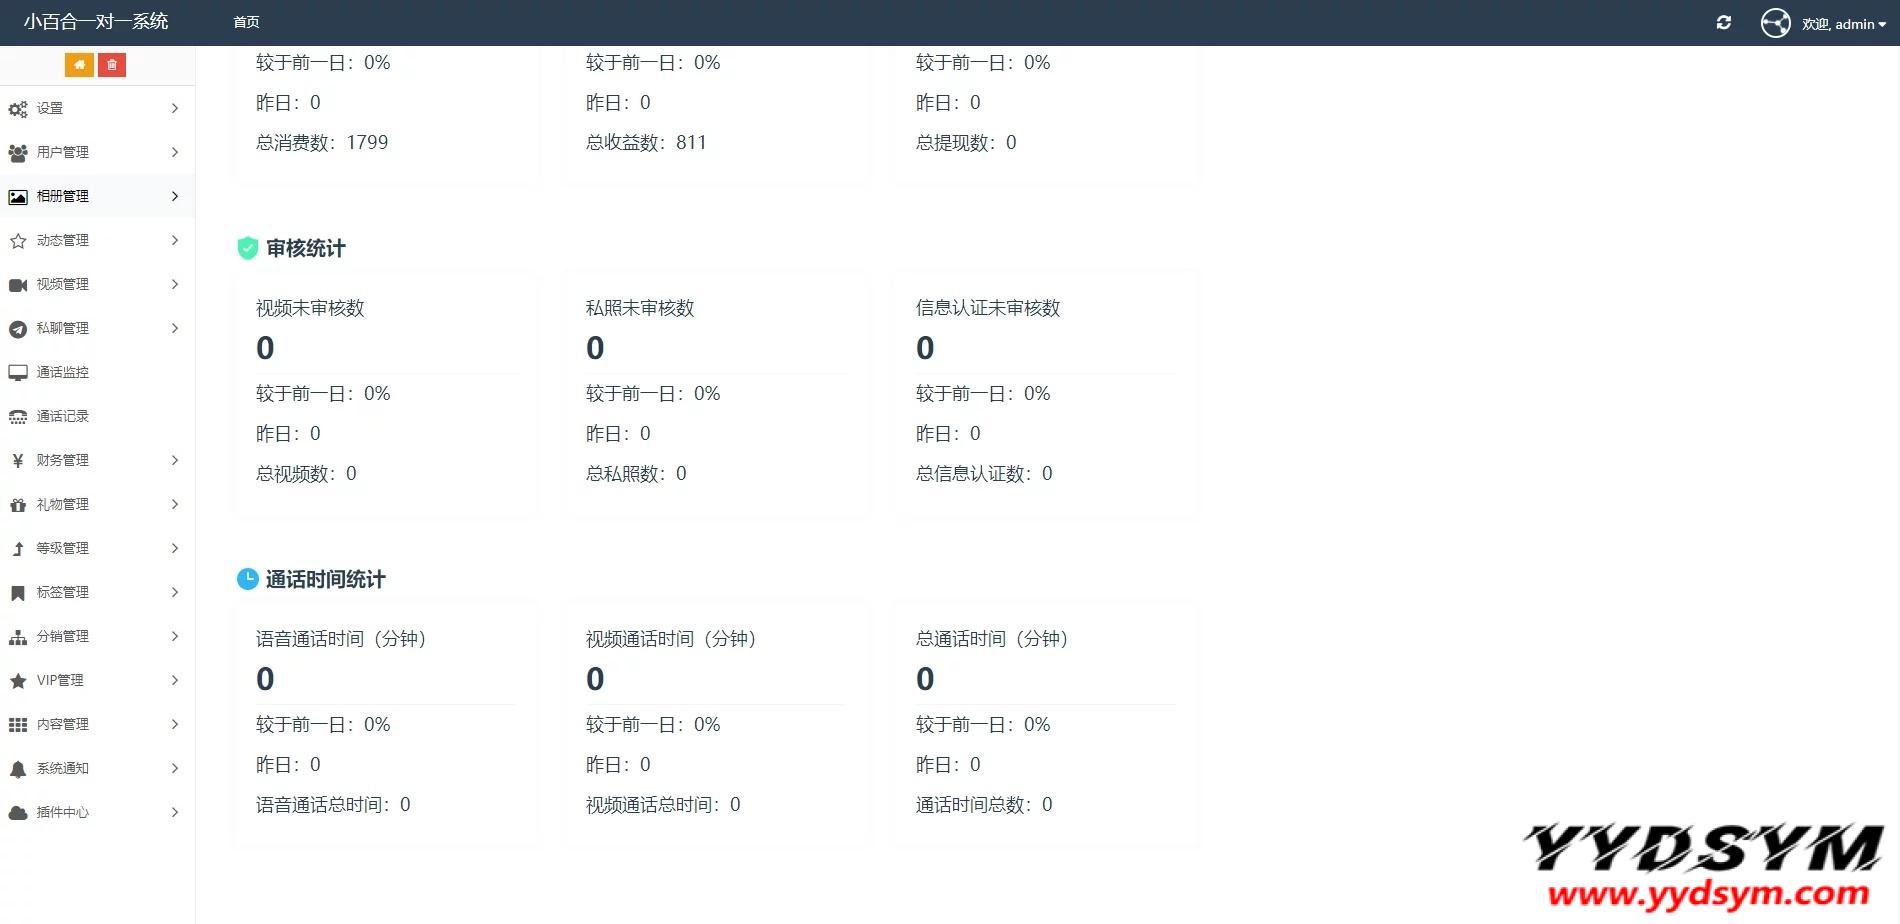
Task: Open the admin user dropdown
Action: coord(1844,24)
